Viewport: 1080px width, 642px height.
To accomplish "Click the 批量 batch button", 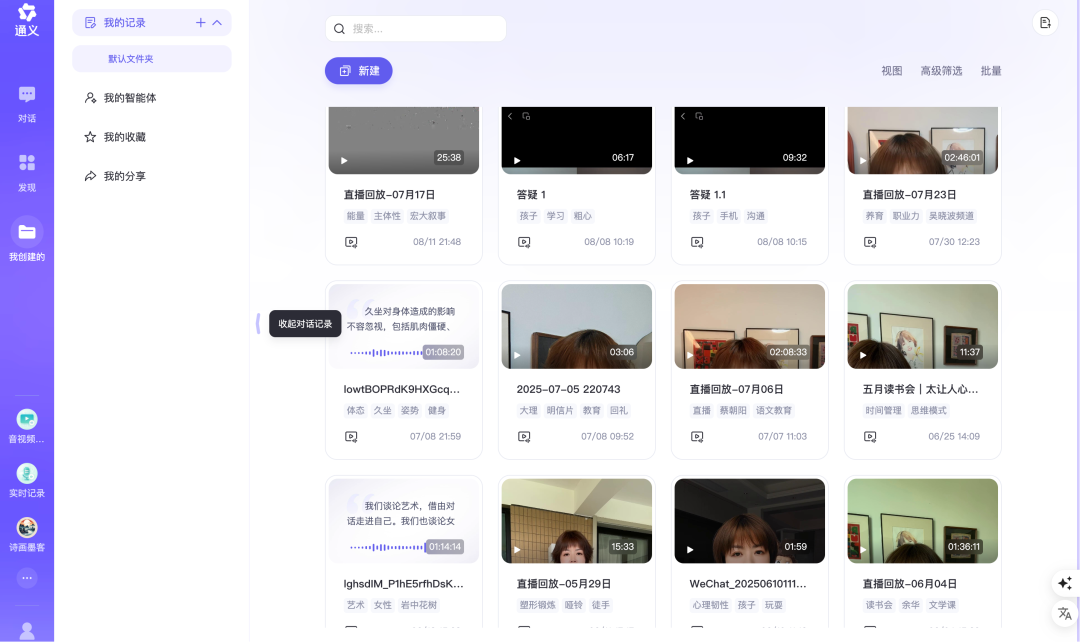I will (990, 71).
